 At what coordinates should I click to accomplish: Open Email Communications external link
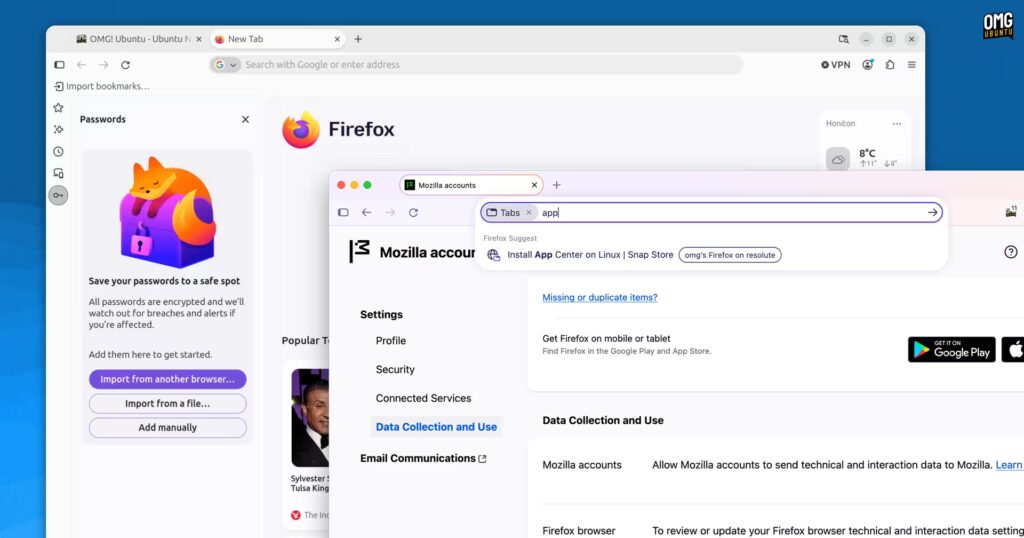[423, 458]
